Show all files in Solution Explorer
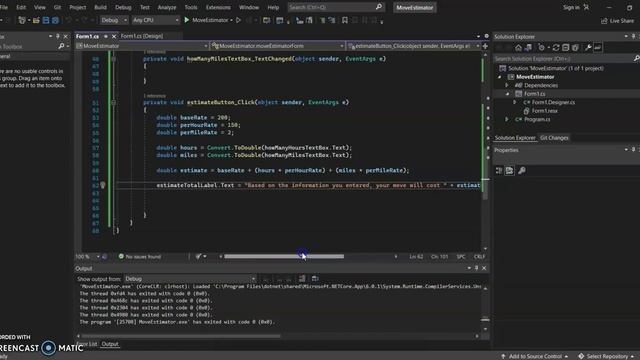 click(576, 48)
